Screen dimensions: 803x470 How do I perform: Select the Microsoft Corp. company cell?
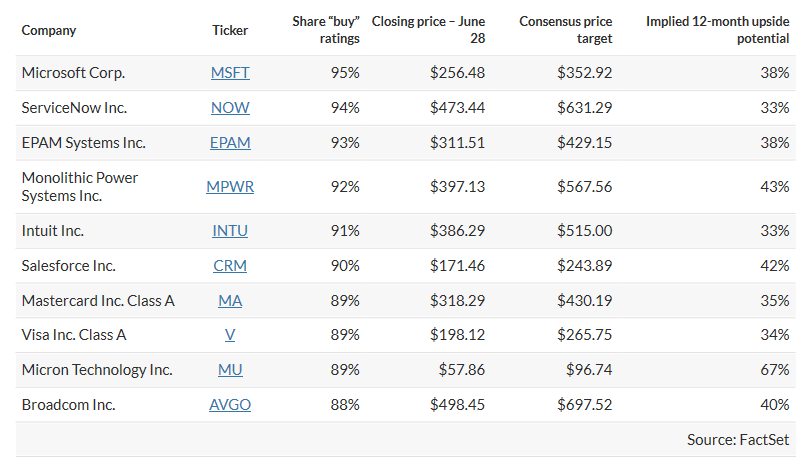(74, 73)
